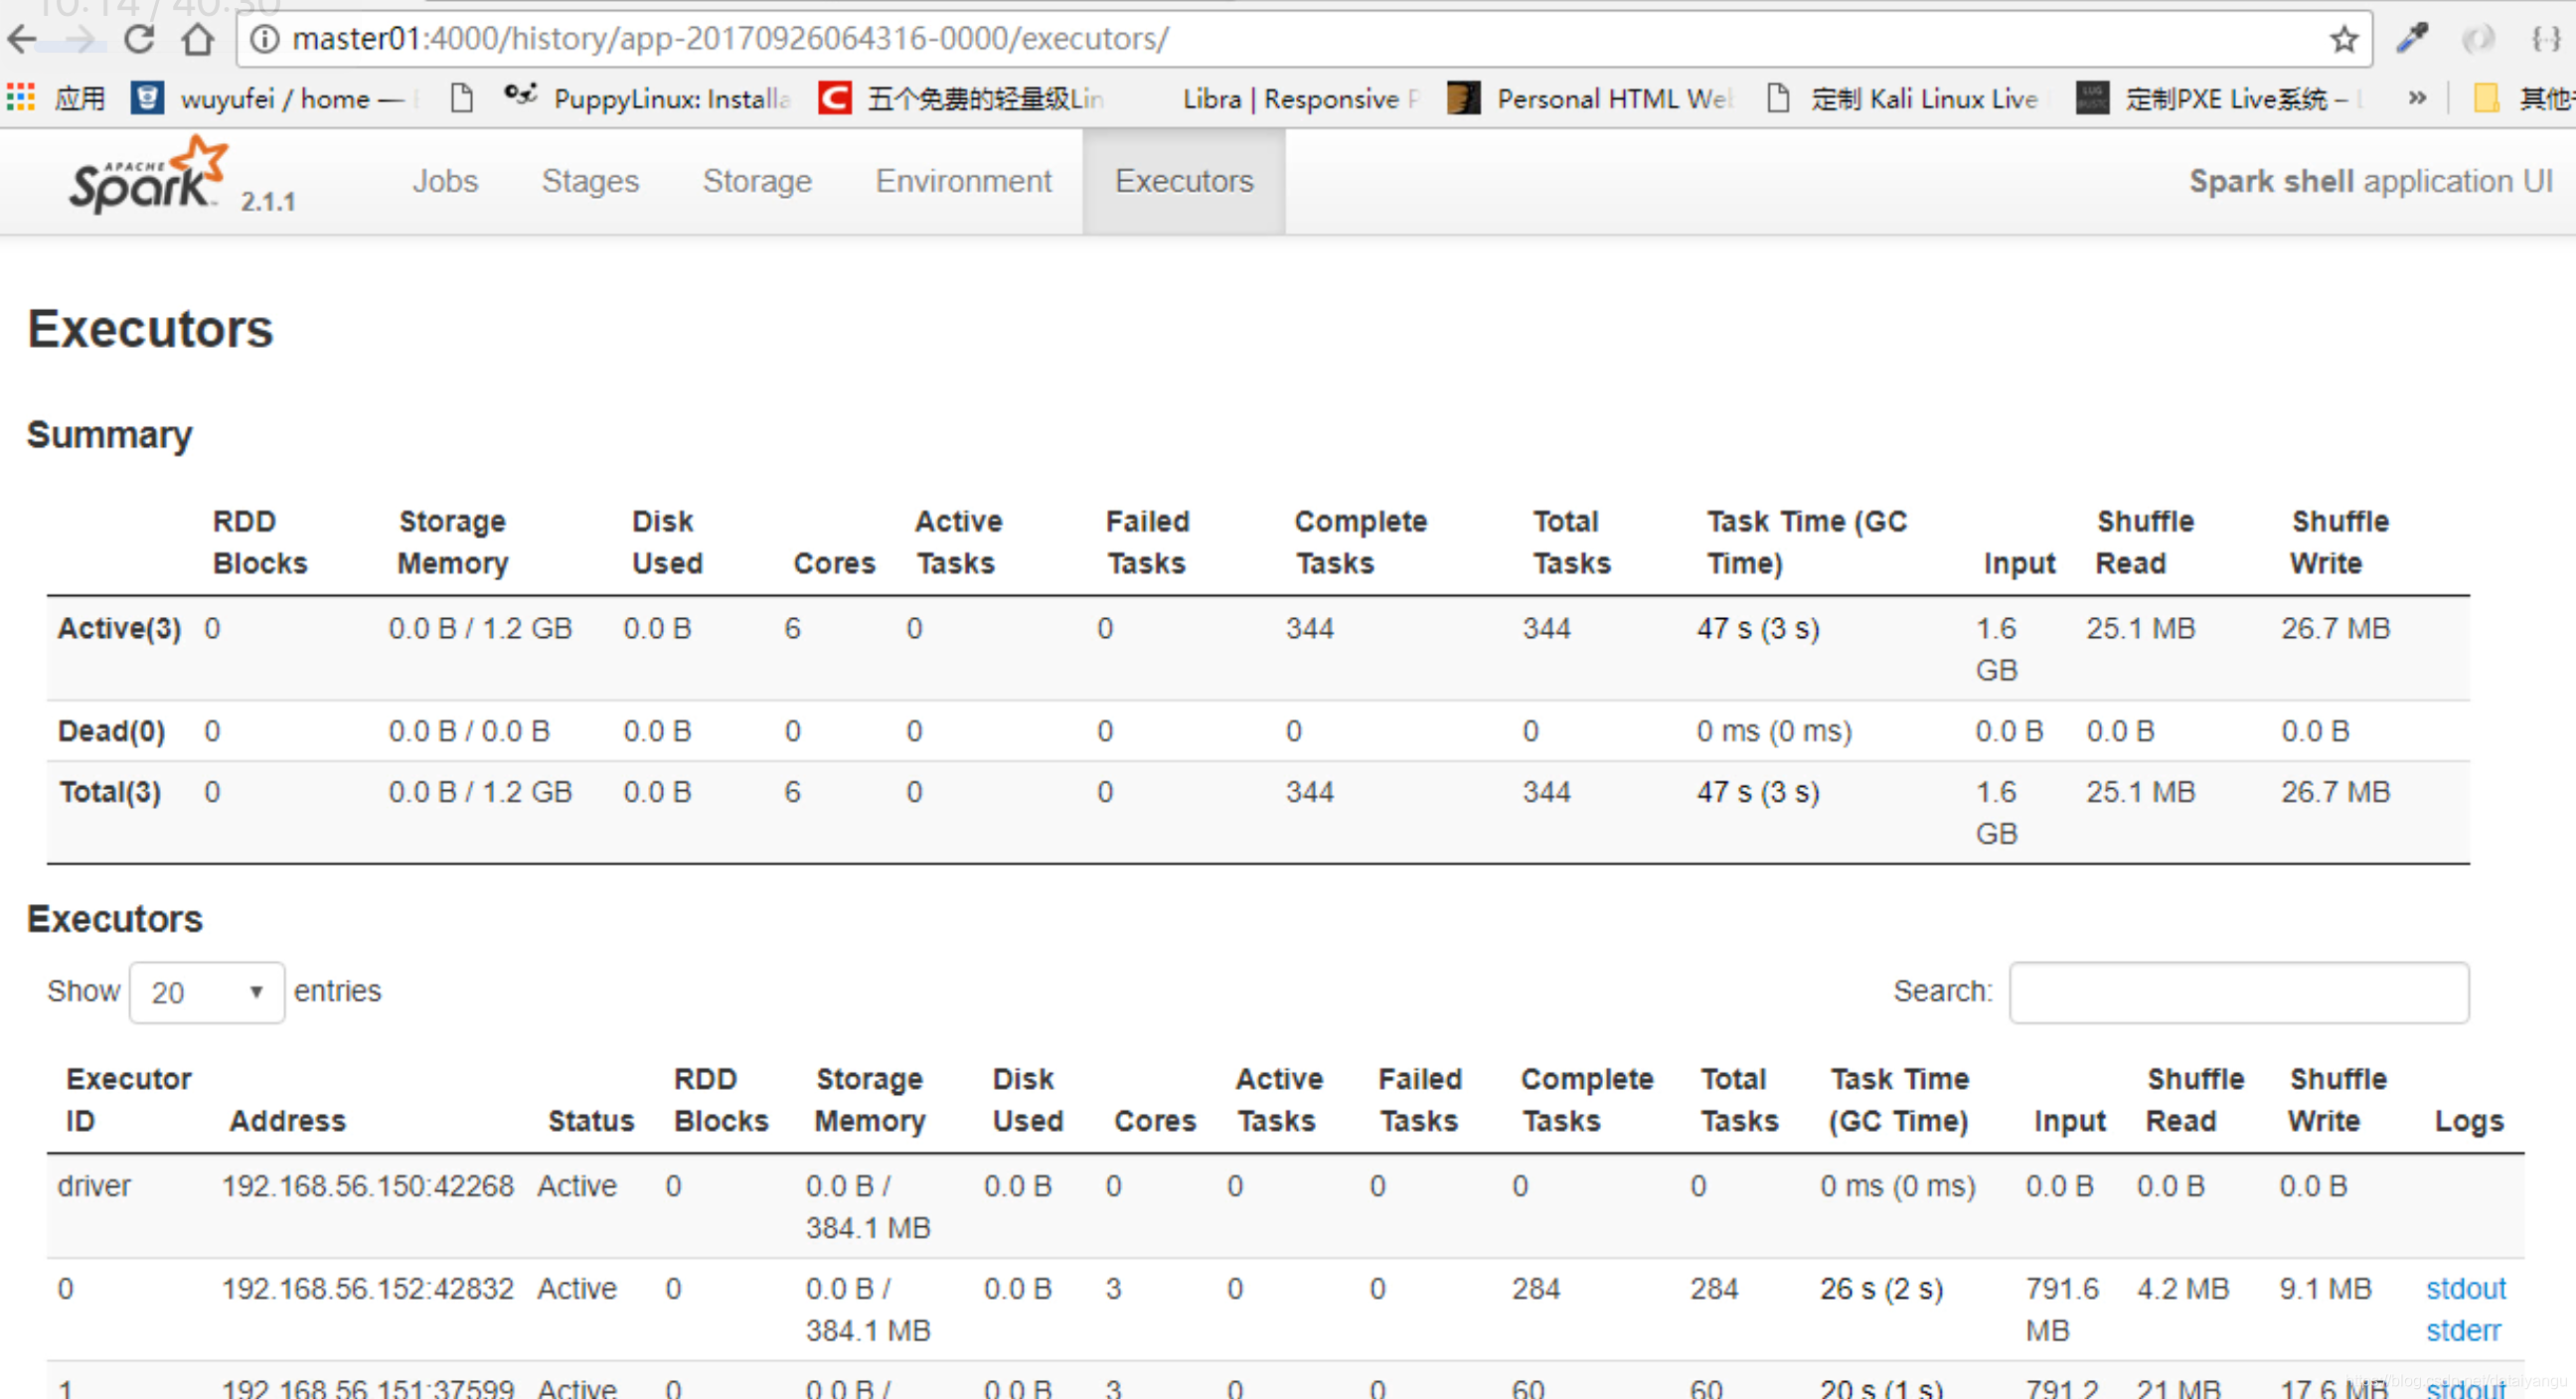Open stderr log for executor 0
The image size is (2576, 1399).
pyautogui.click(x=2463, y=1330)
